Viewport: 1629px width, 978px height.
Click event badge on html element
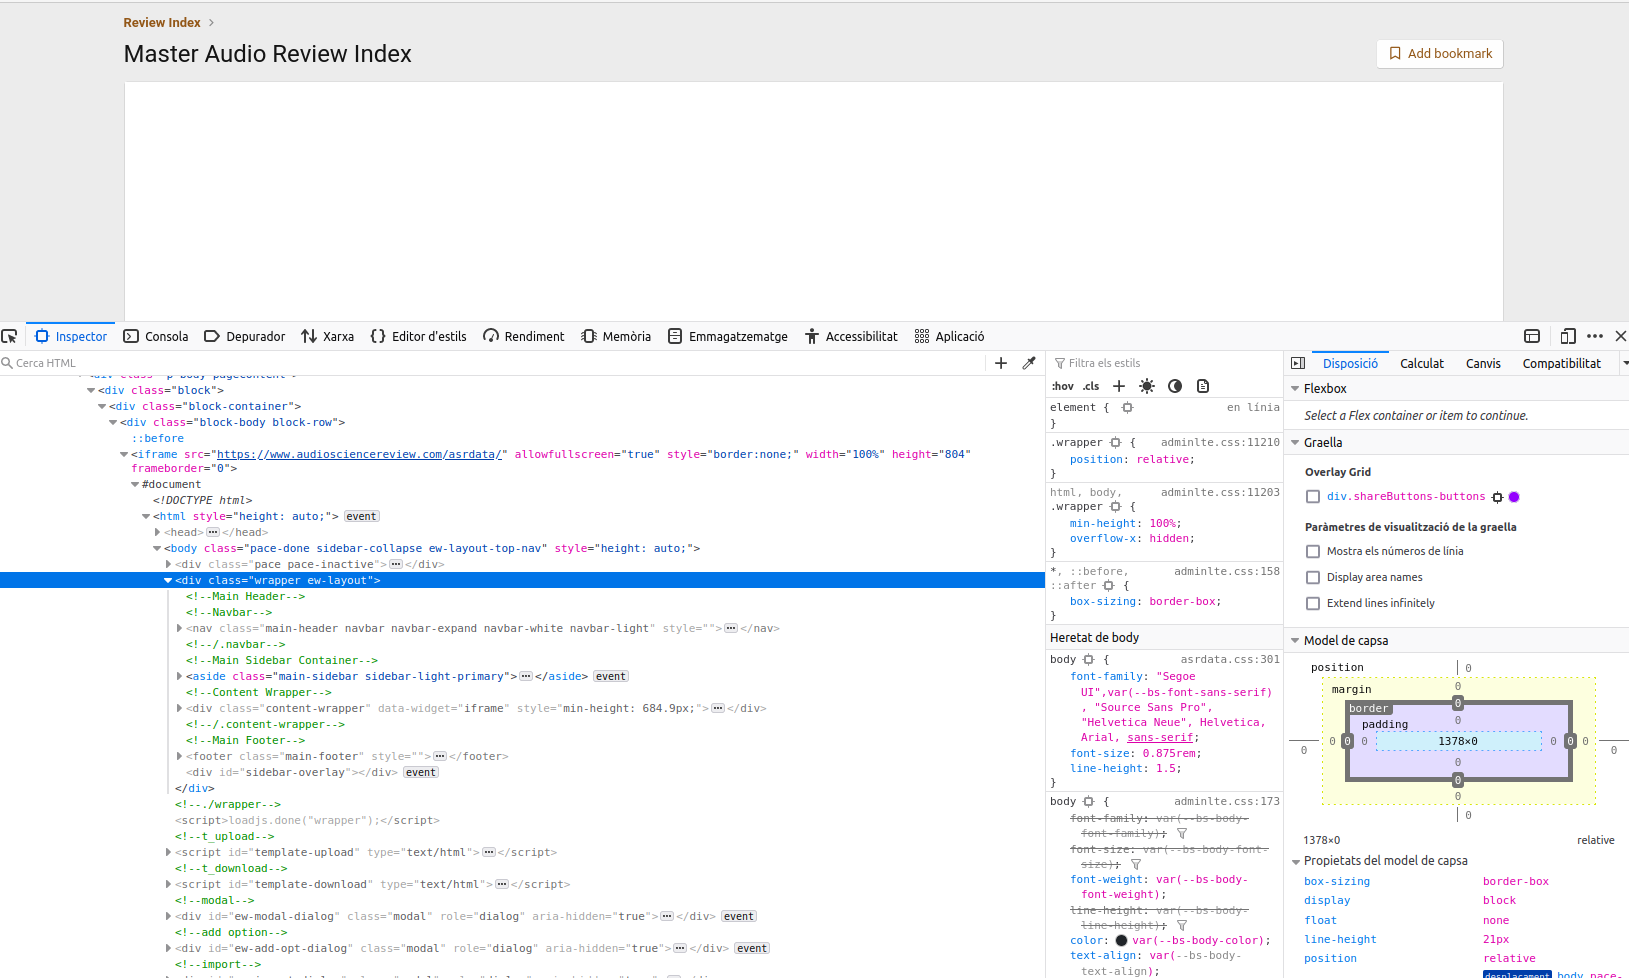(361, 516)
